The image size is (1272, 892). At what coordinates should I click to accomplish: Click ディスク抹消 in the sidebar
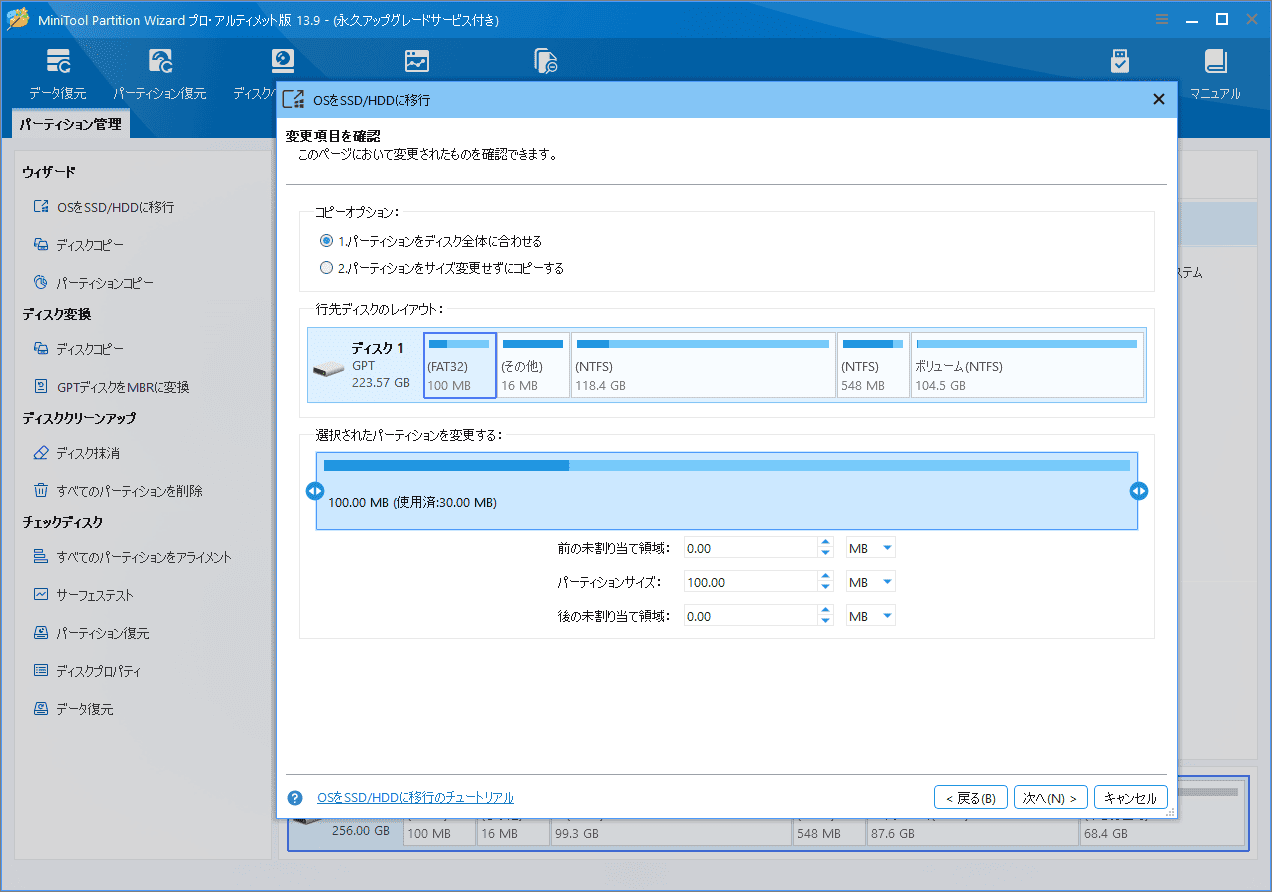pyautogui.click(x=76, y=453)
